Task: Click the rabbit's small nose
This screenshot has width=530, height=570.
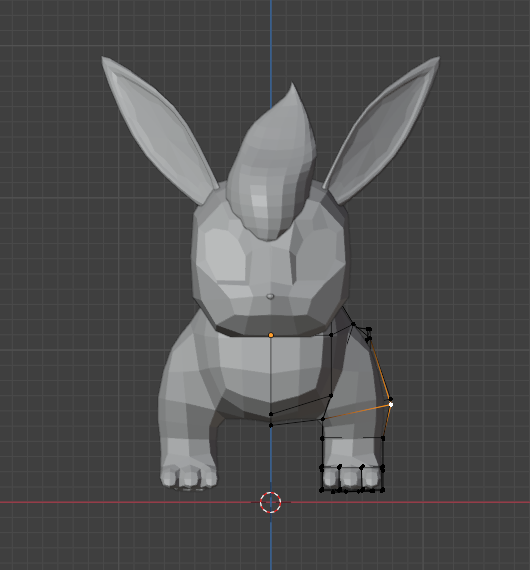Action: (270, 297)
